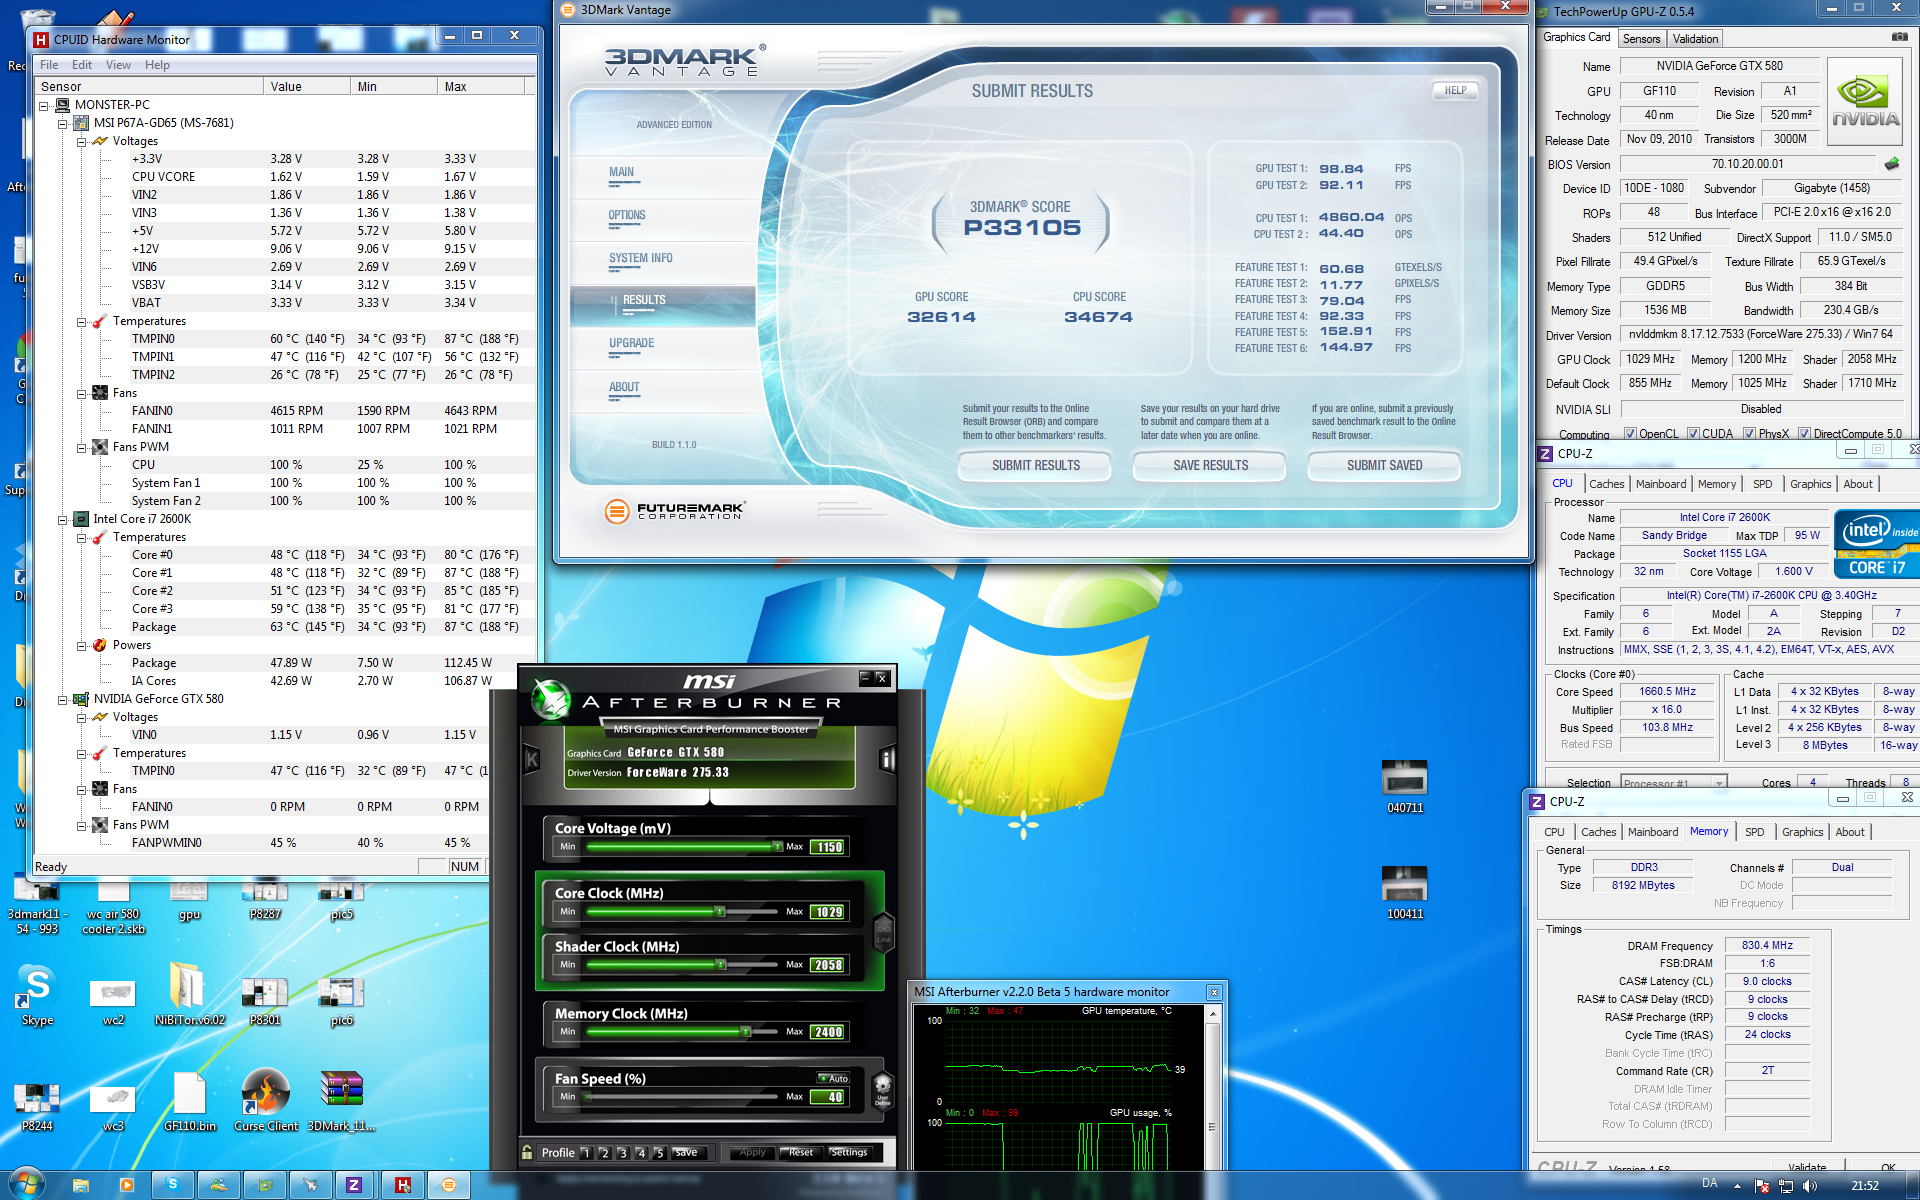The height and width of the screenshot is (1200, 1920).
Task: Click the MSI Afterburner jet logo
Action: [x=550, y=700]
